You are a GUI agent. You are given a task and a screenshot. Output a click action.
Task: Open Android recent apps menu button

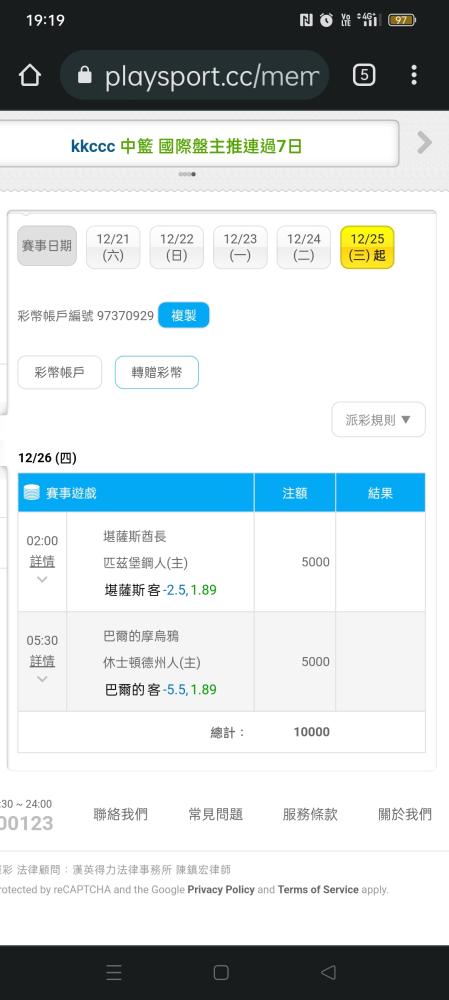114,972
